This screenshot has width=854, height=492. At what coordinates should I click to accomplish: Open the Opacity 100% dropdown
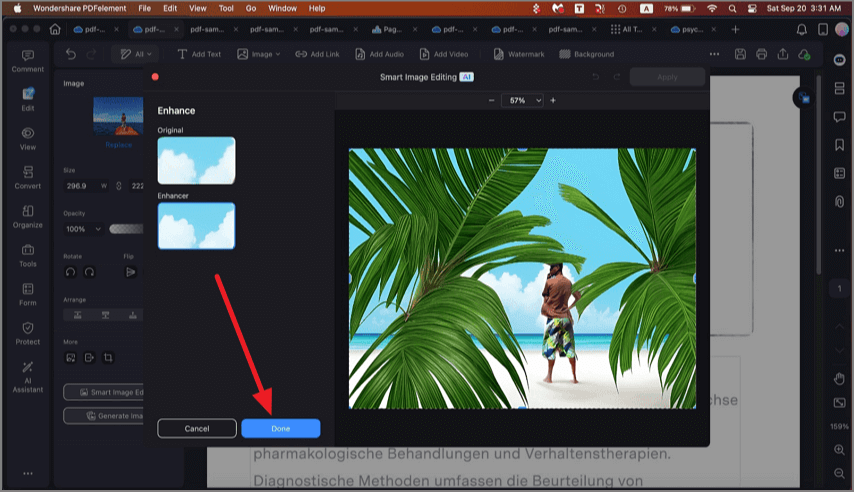click(x=82, y=229)
